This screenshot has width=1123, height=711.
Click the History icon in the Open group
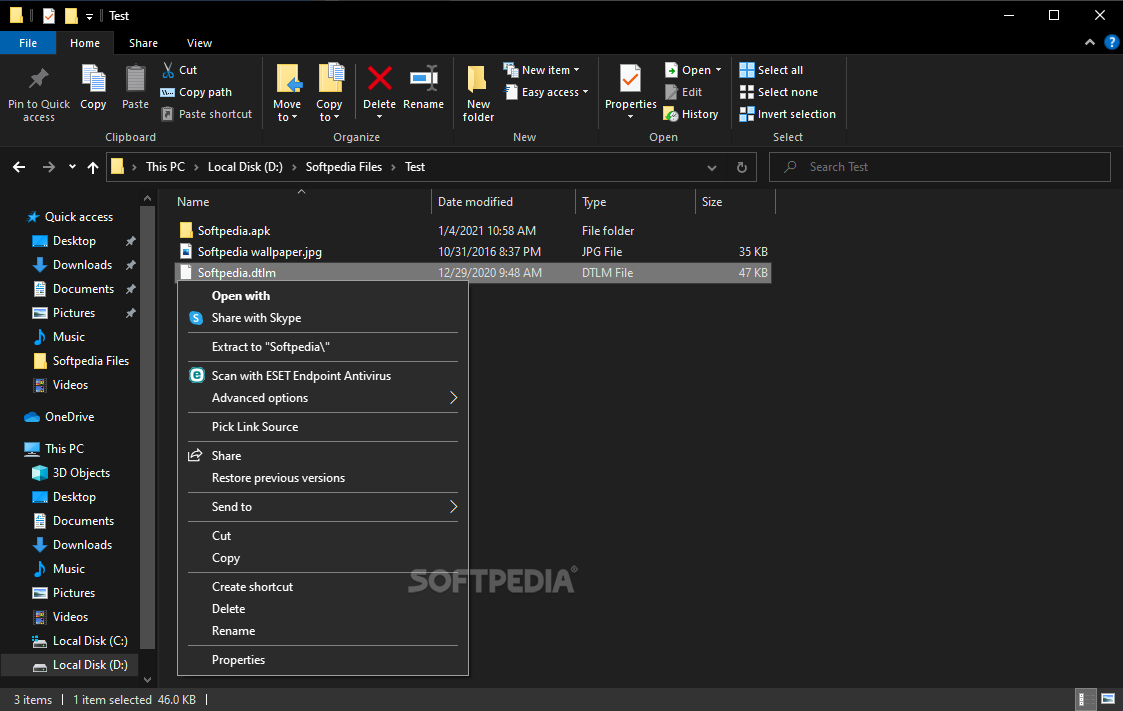(x=671, y=114)
